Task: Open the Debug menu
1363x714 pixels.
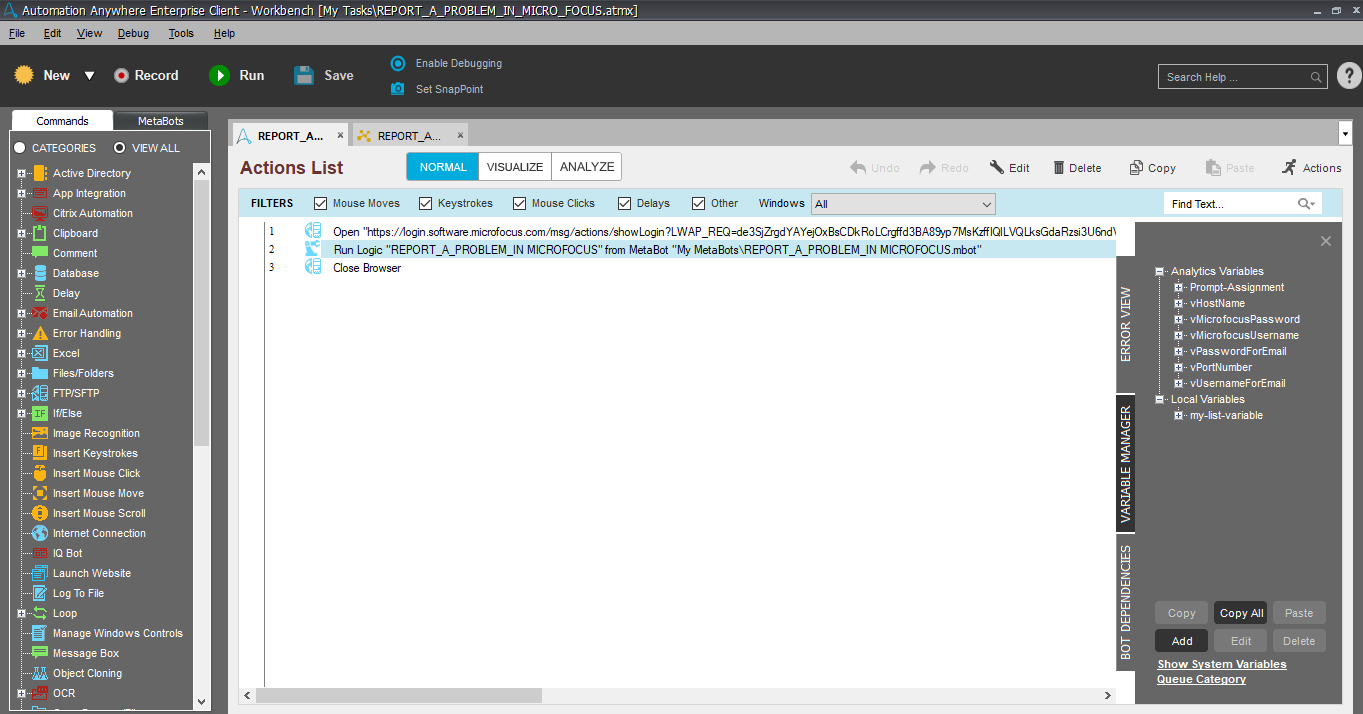Action: pyautogui.click(x=133, y=33)
